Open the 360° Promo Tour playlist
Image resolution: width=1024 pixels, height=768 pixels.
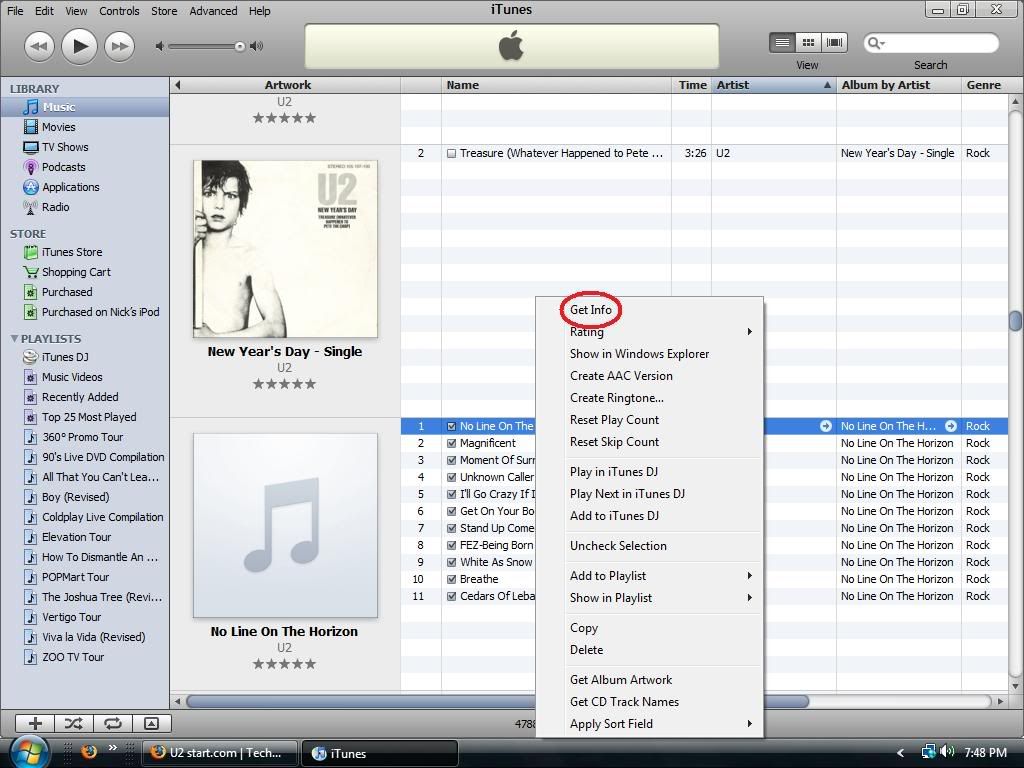pyautogui.click(x=82, y=437)
